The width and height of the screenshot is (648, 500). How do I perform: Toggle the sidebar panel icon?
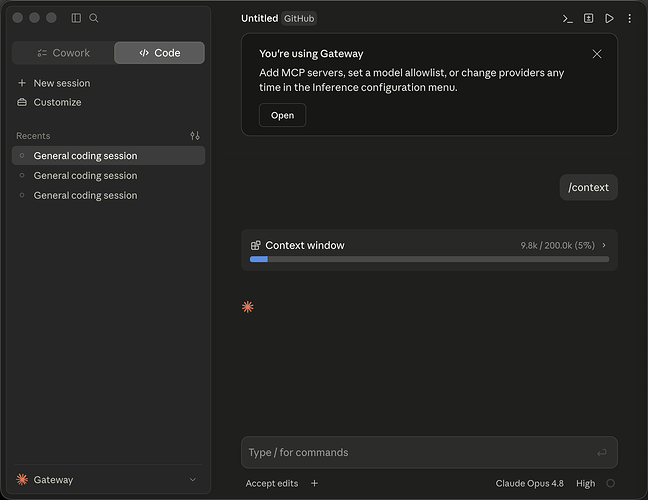click(x=76, y=18)
